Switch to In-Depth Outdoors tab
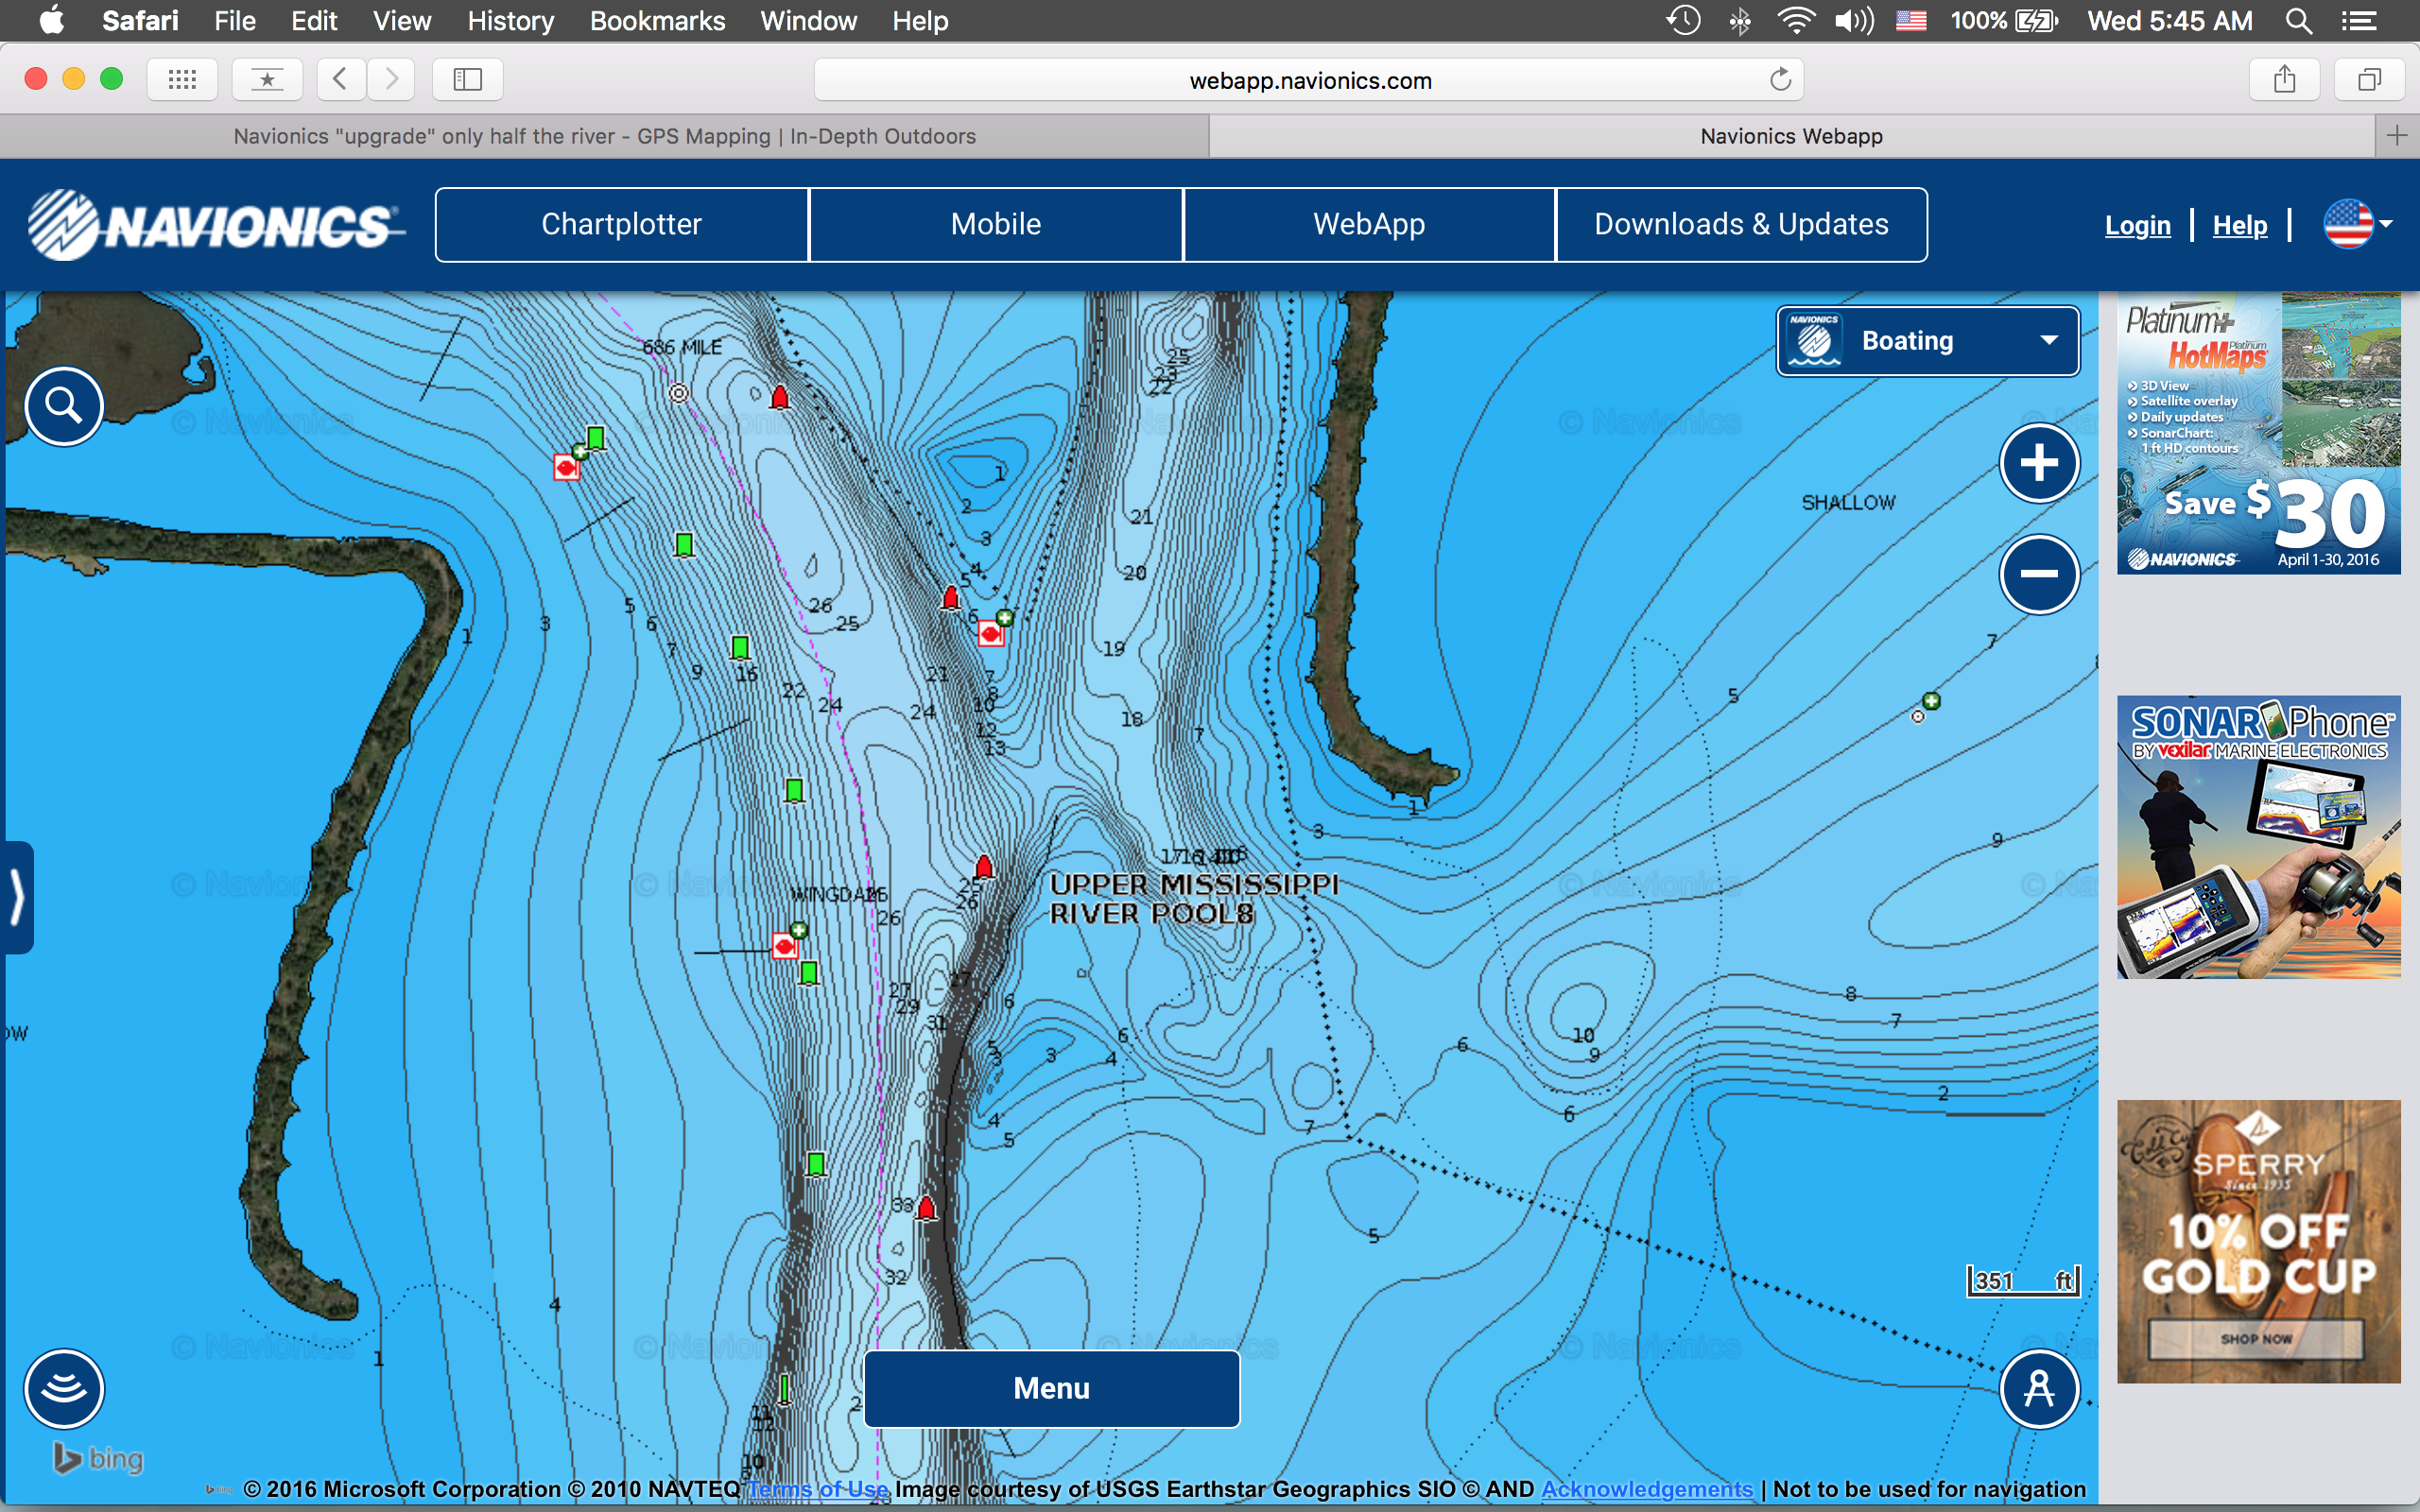Viewport: 2420px width, 1512px height. [x=604, y=136]
